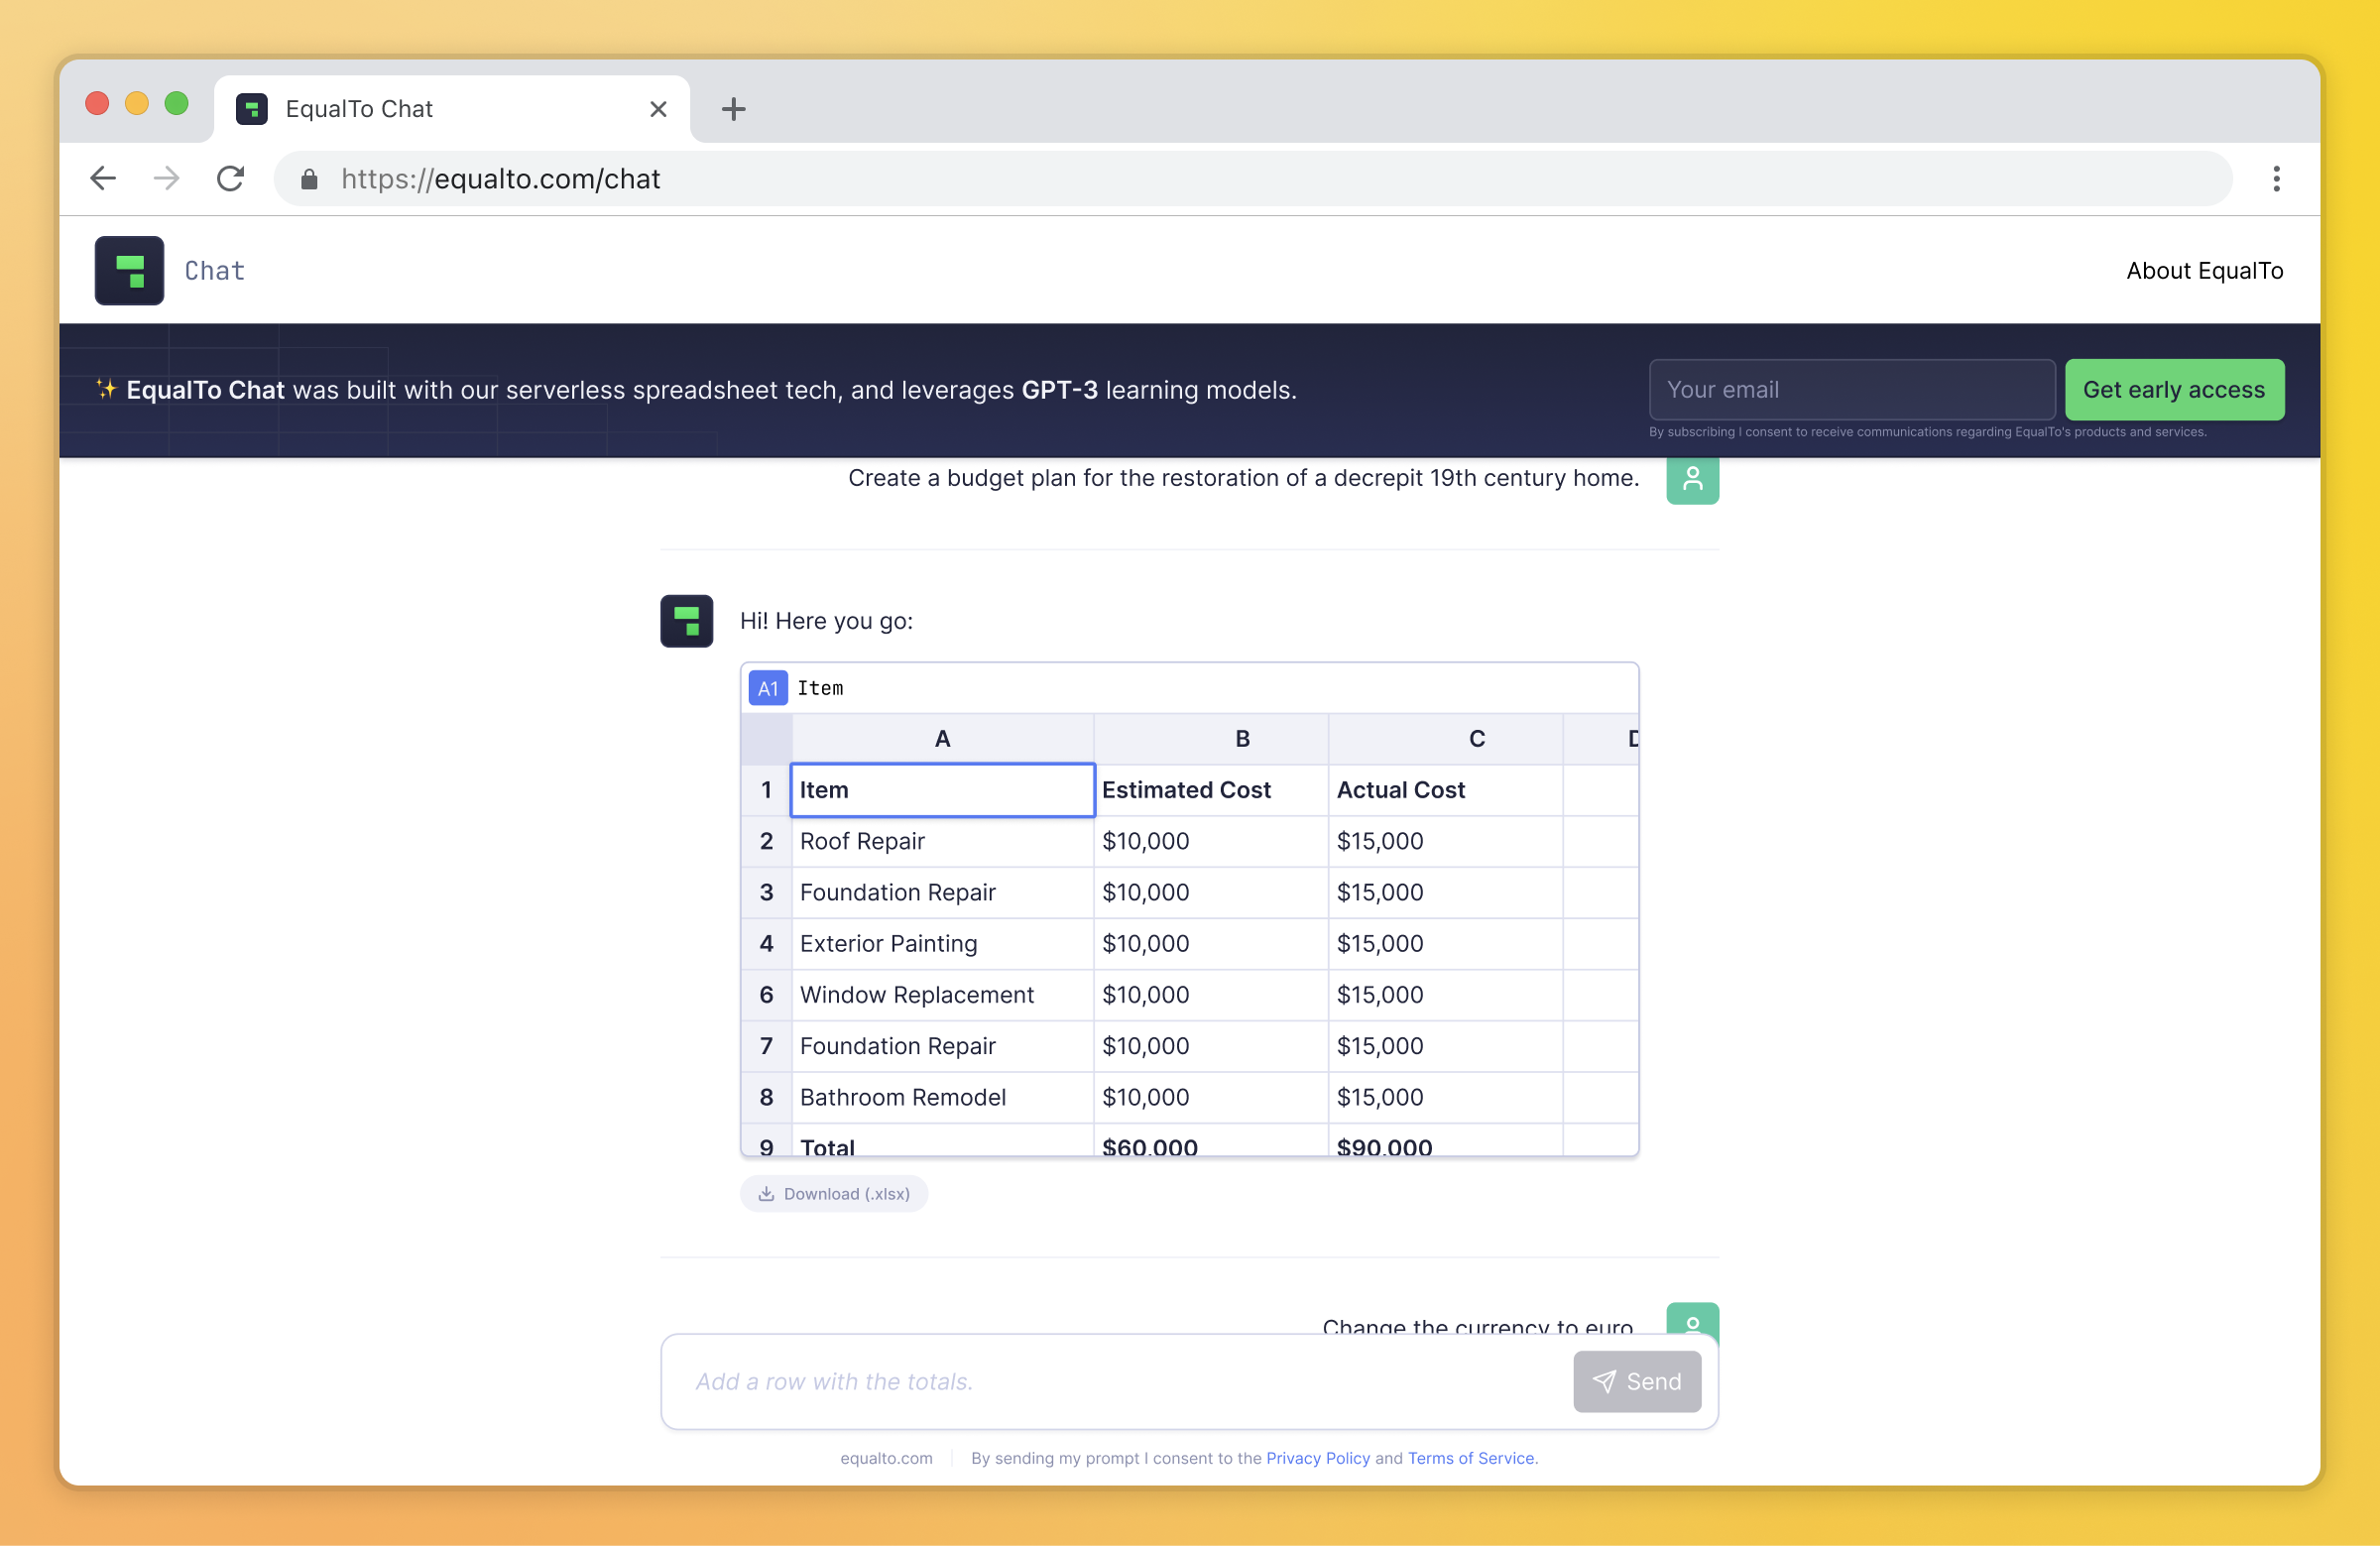Viewport: 2380px width, 1546px height.
Task: Click the $15,000 actual cost for Exterior Painting
Action: (1446, 944)
